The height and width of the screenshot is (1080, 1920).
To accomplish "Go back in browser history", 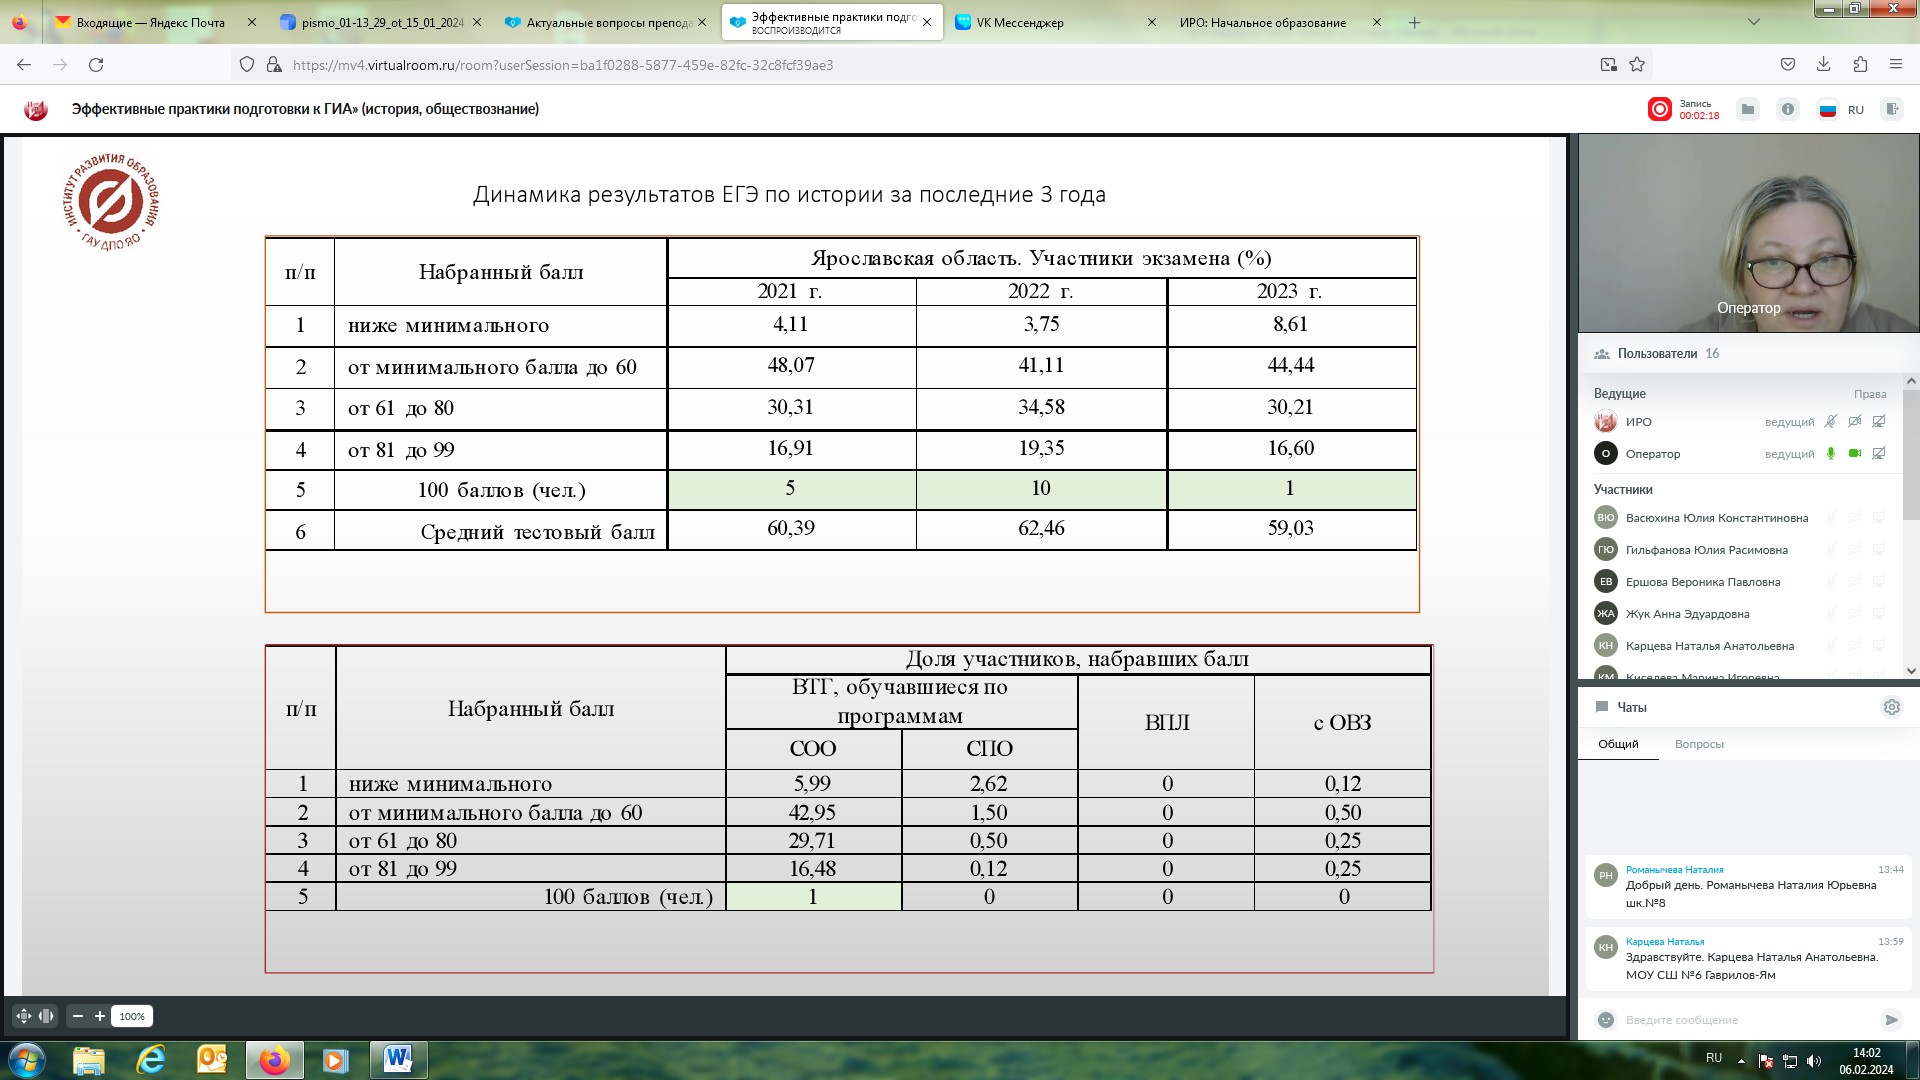I will coord(24,65).
